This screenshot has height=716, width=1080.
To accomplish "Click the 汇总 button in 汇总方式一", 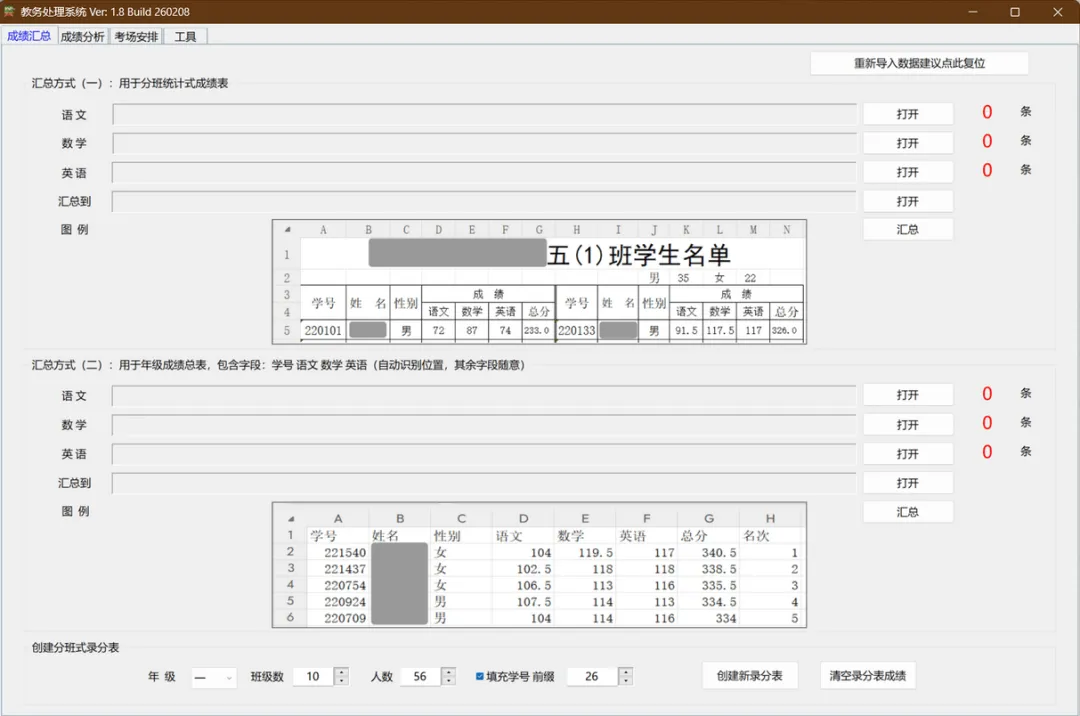I will 908,229.
